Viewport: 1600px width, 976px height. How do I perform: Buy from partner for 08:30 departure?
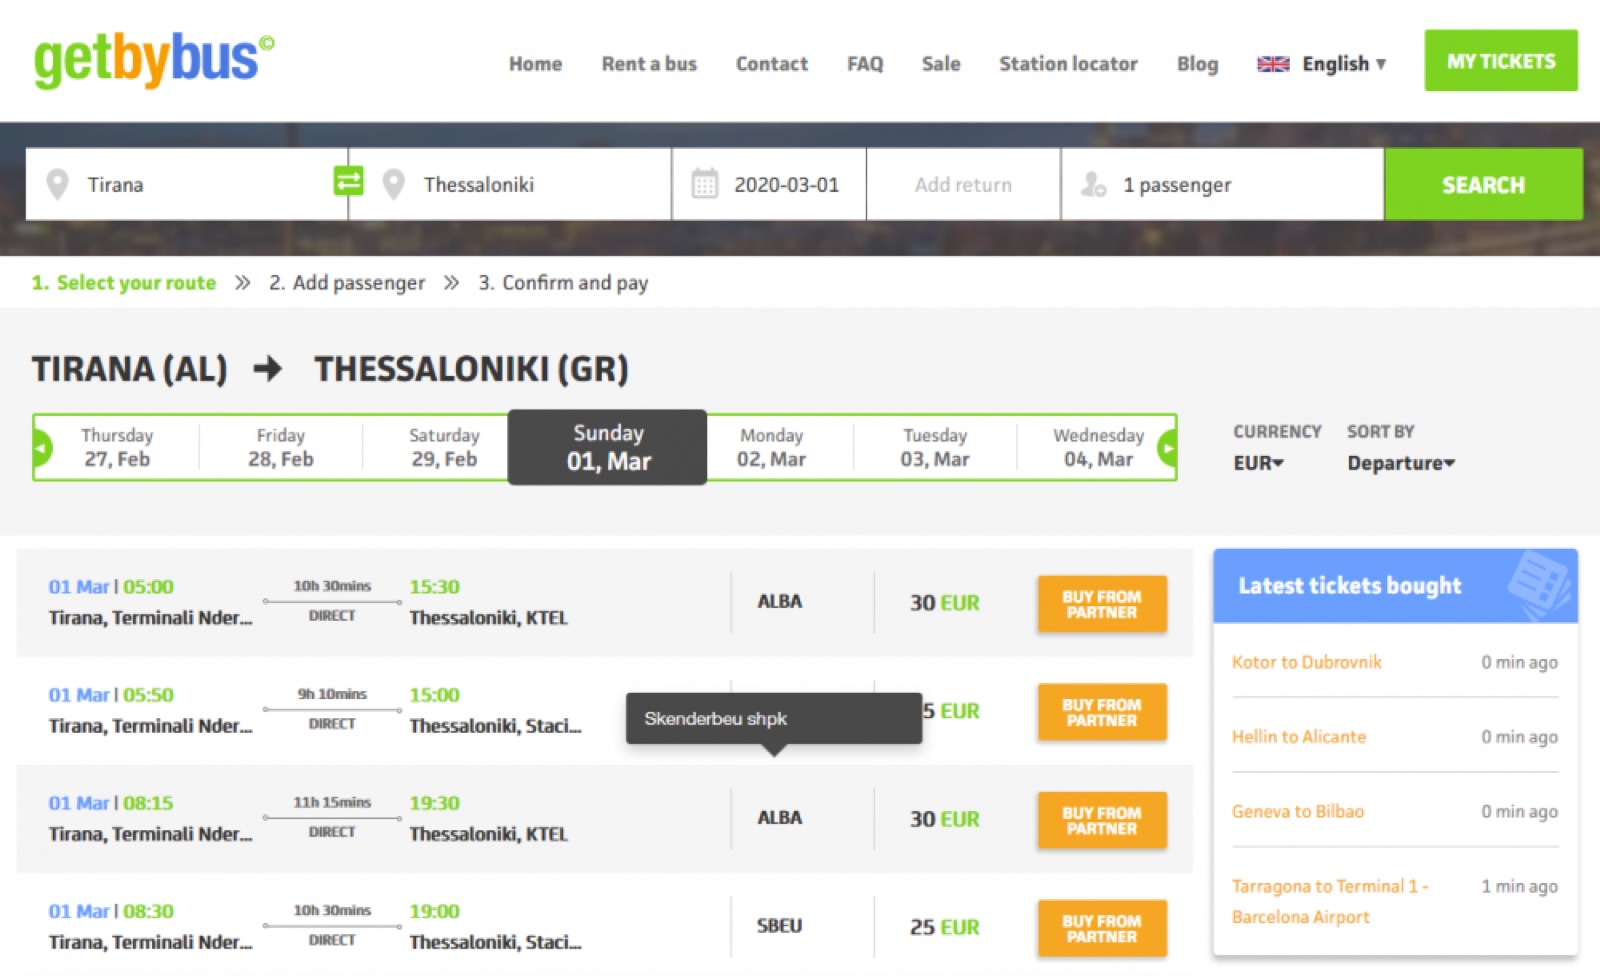[x=1102, y=928]
